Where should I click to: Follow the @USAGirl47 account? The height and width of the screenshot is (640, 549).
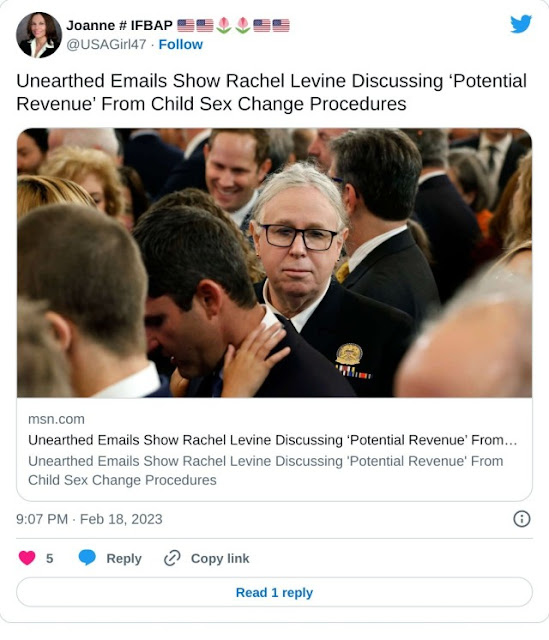180,44
